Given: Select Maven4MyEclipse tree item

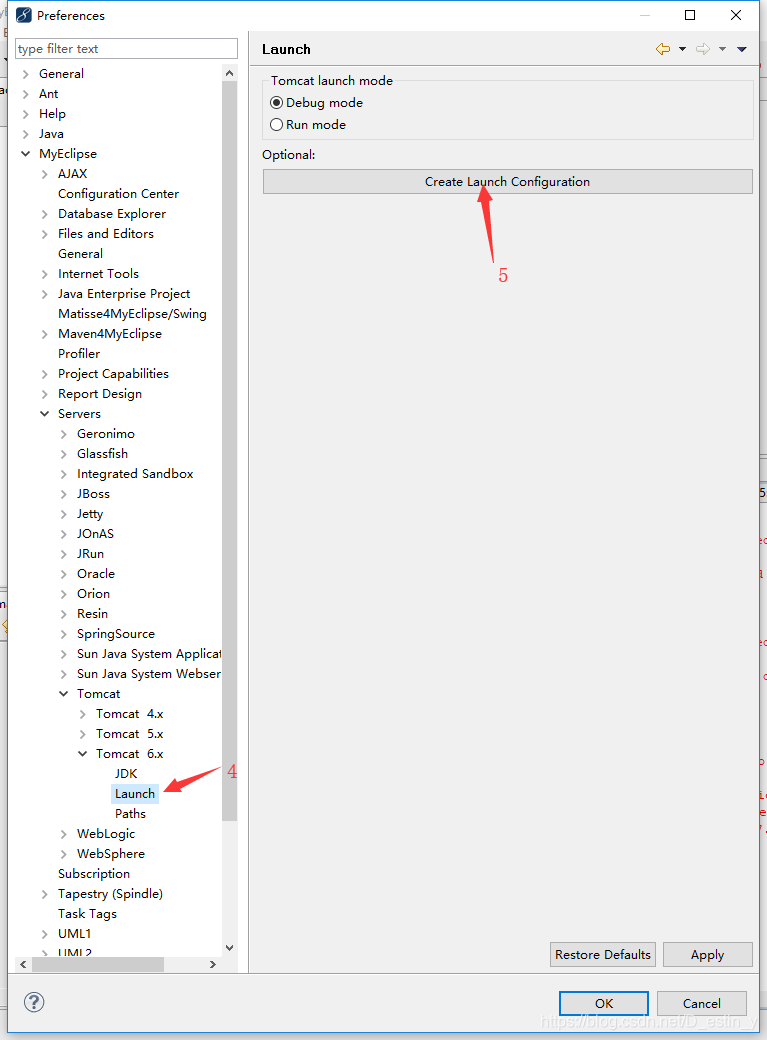Looking at the screenshot, I should pos(109,334).
